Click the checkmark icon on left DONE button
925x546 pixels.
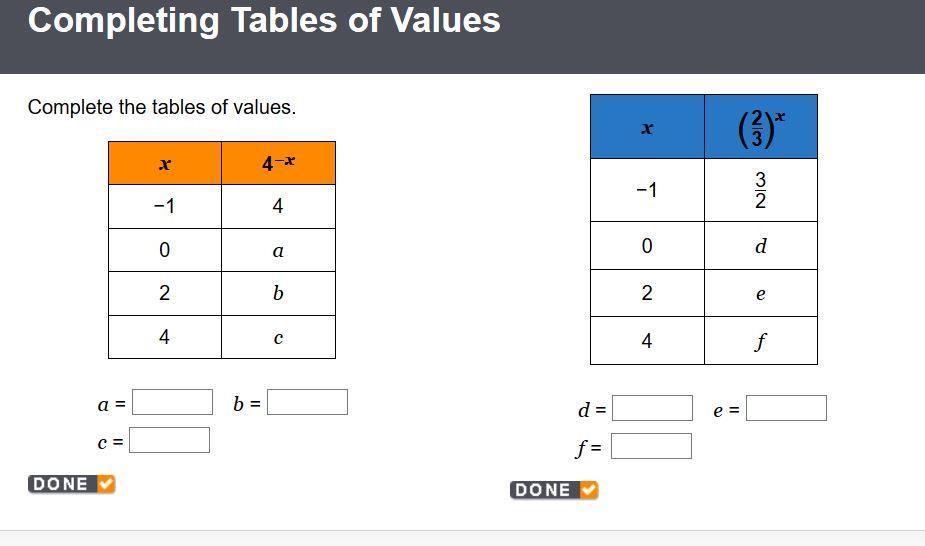(106, 484)
